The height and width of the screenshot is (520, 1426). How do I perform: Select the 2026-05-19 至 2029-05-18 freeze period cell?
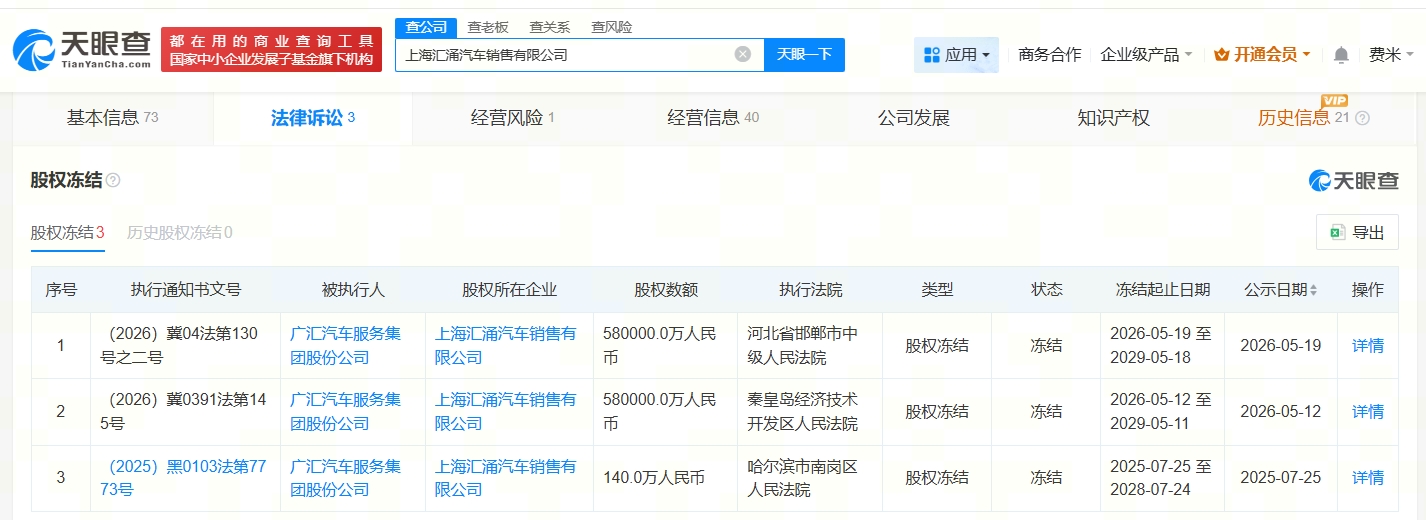click(1162, 346)
